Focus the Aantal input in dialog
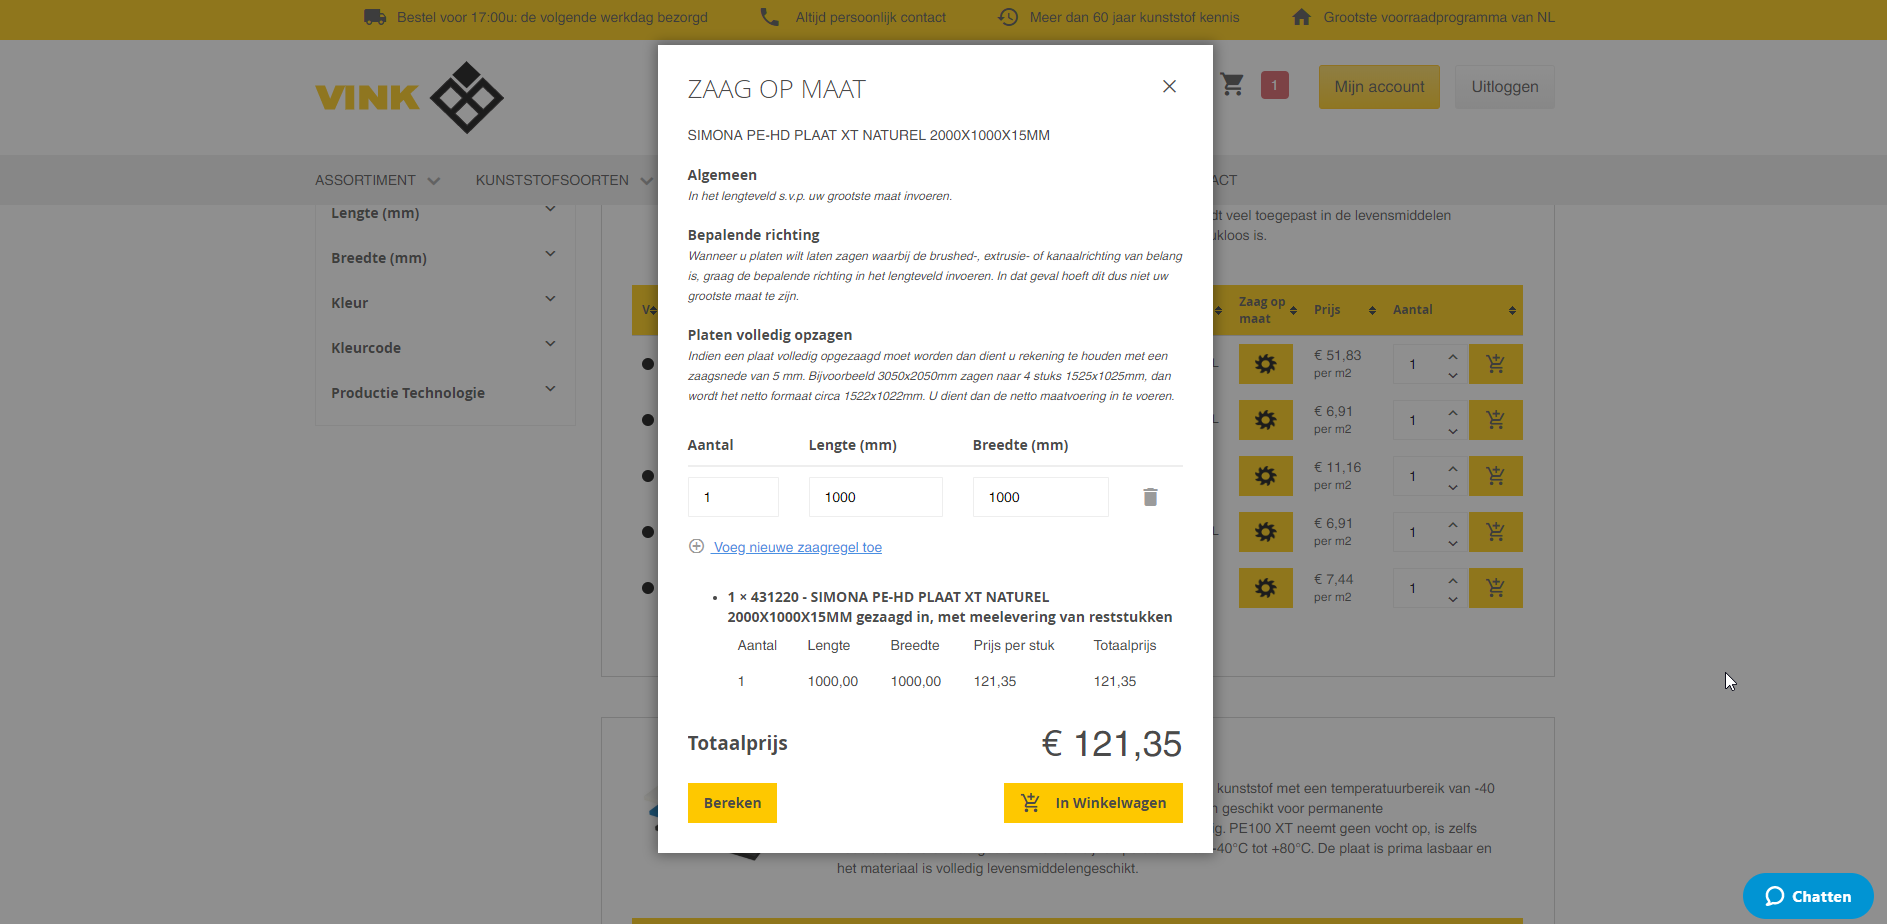The image size is (1887, 924). pyautogui.click(x=733, y=497)
